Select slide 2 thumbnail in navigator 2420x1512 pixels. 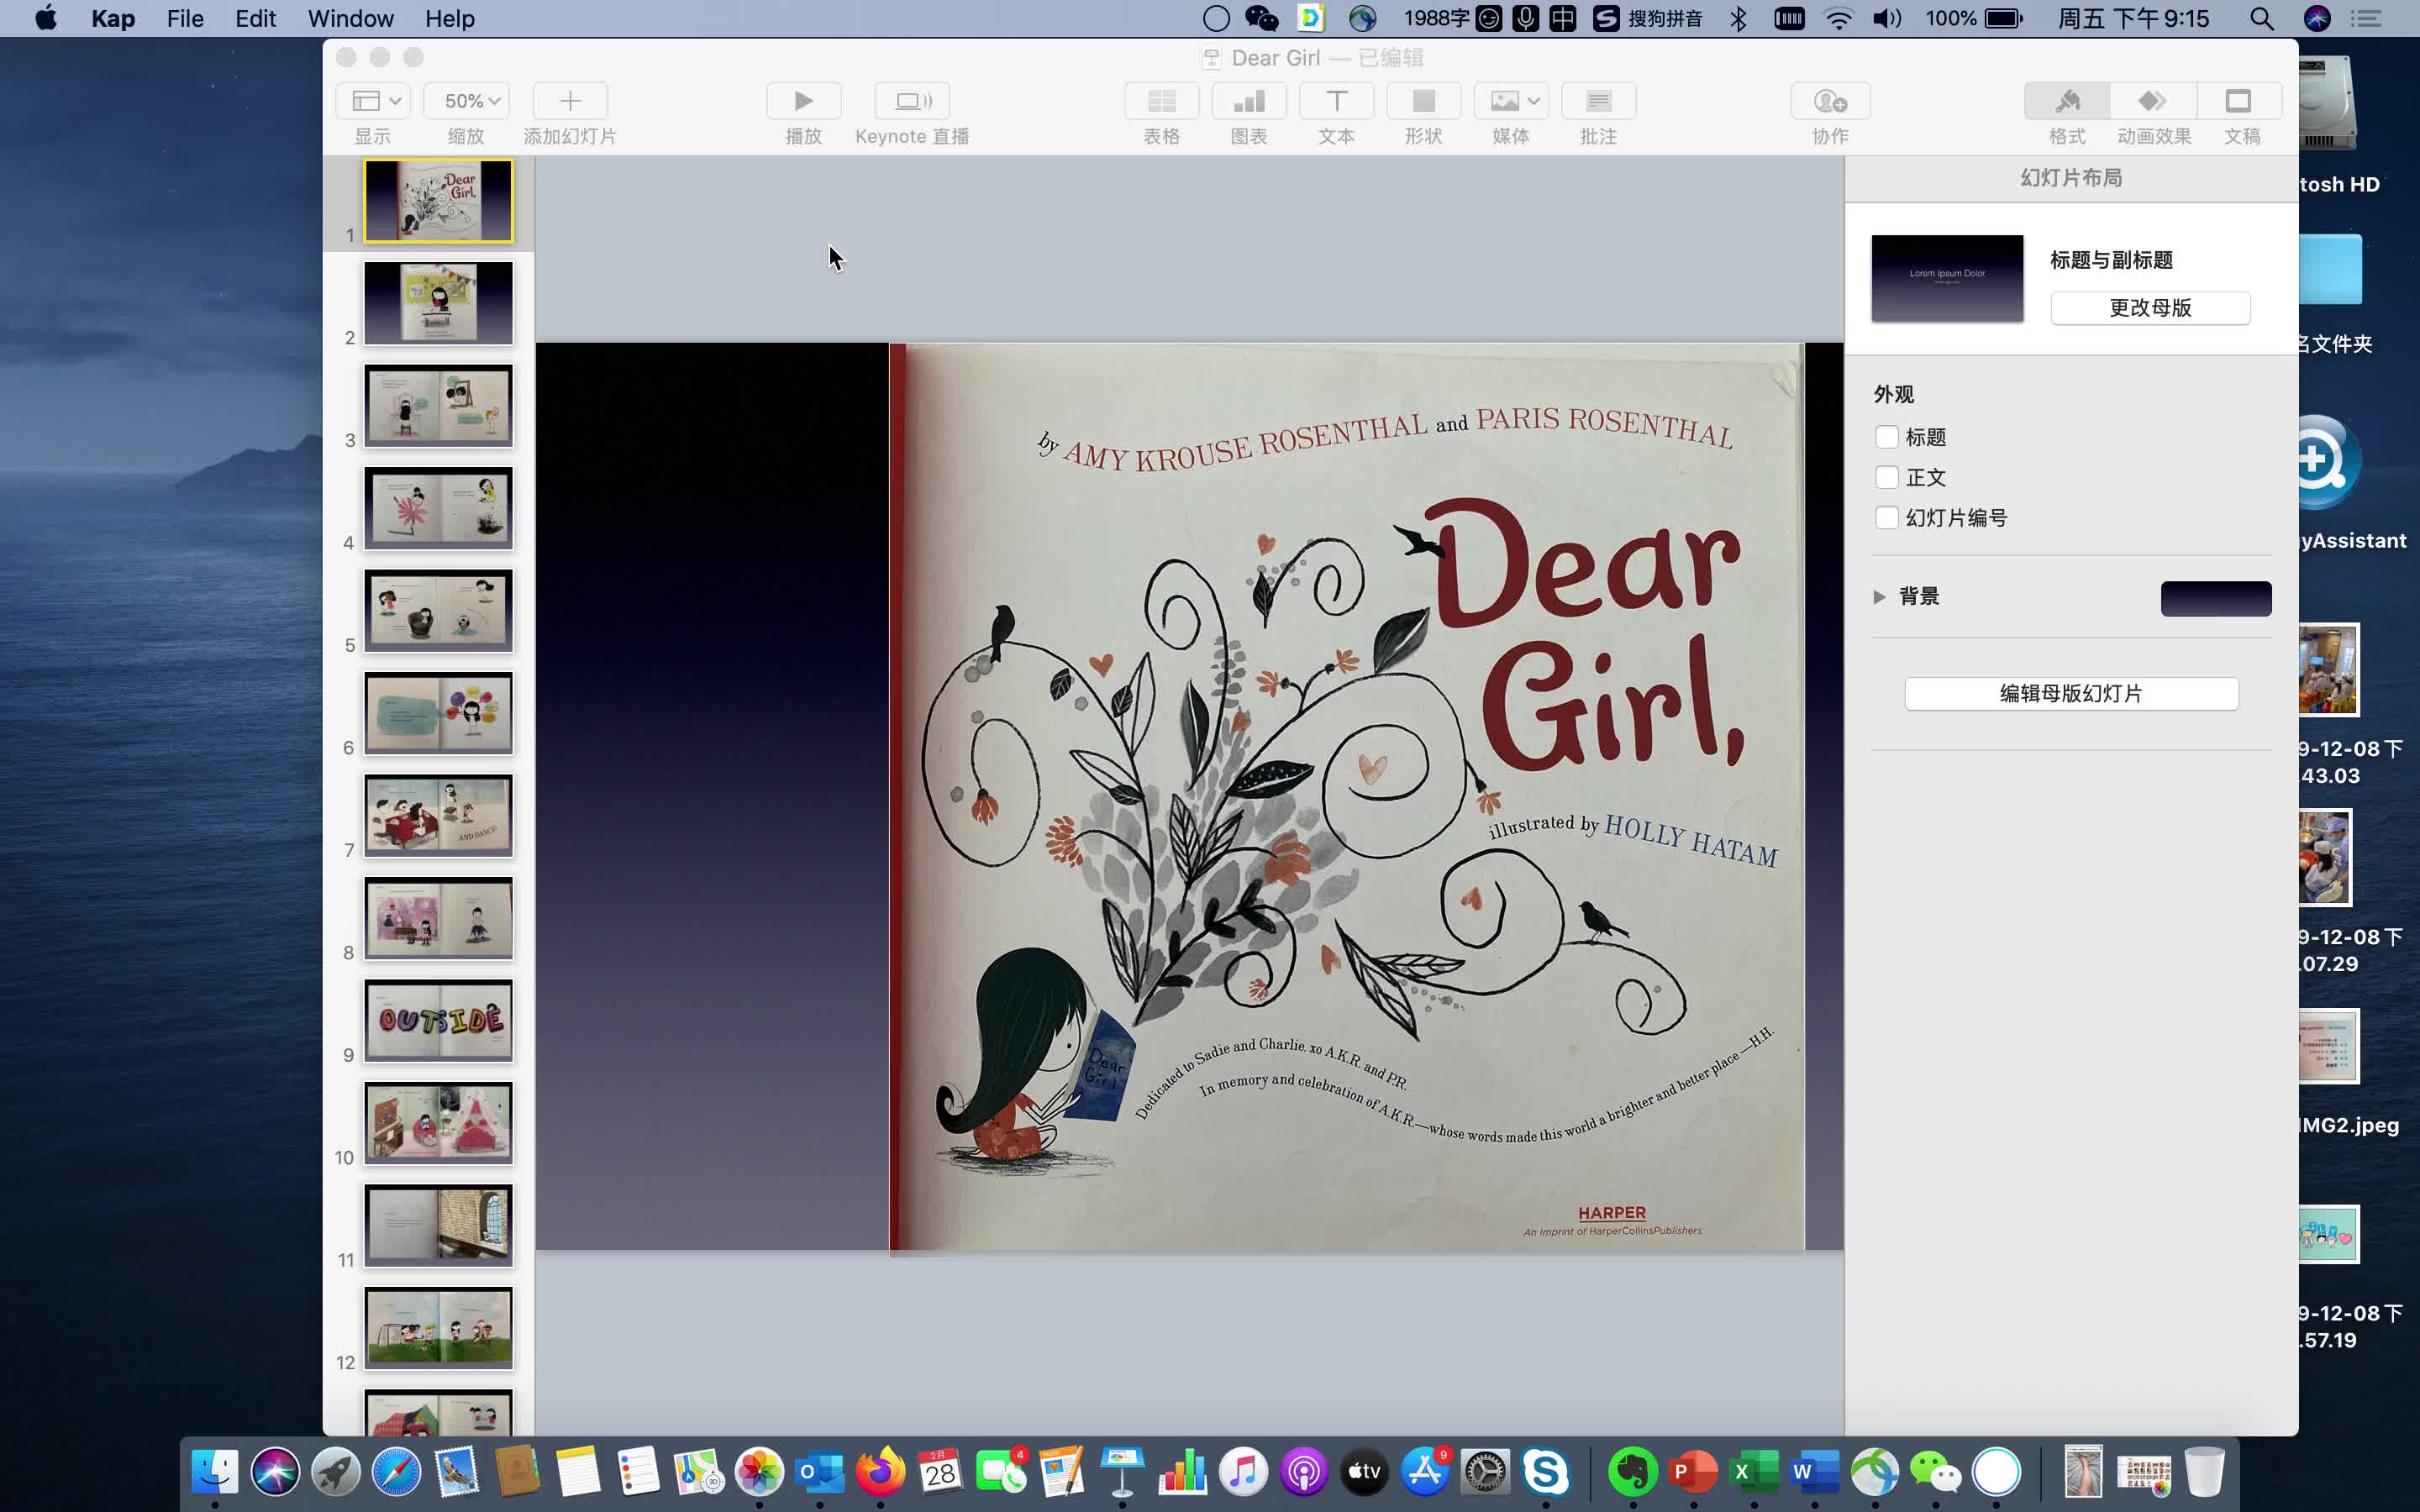(438, 303)
